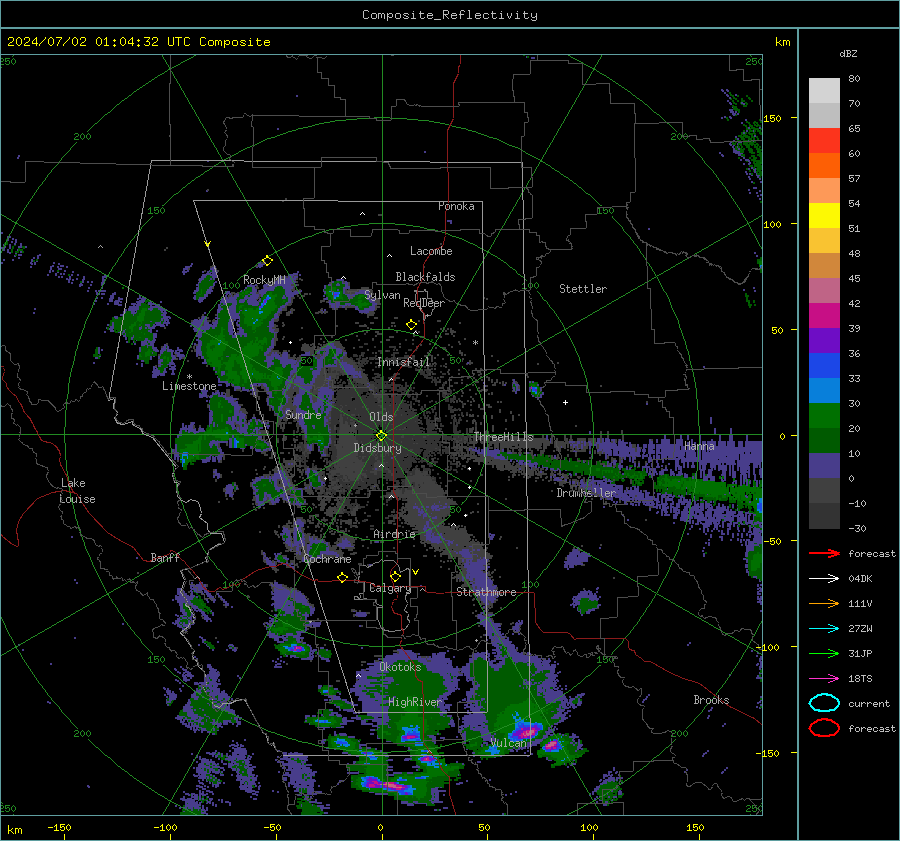Click the Cochrane city label
Image resolution: width=900 pixels, height=841 pixels.
click(x=327, y=559)
